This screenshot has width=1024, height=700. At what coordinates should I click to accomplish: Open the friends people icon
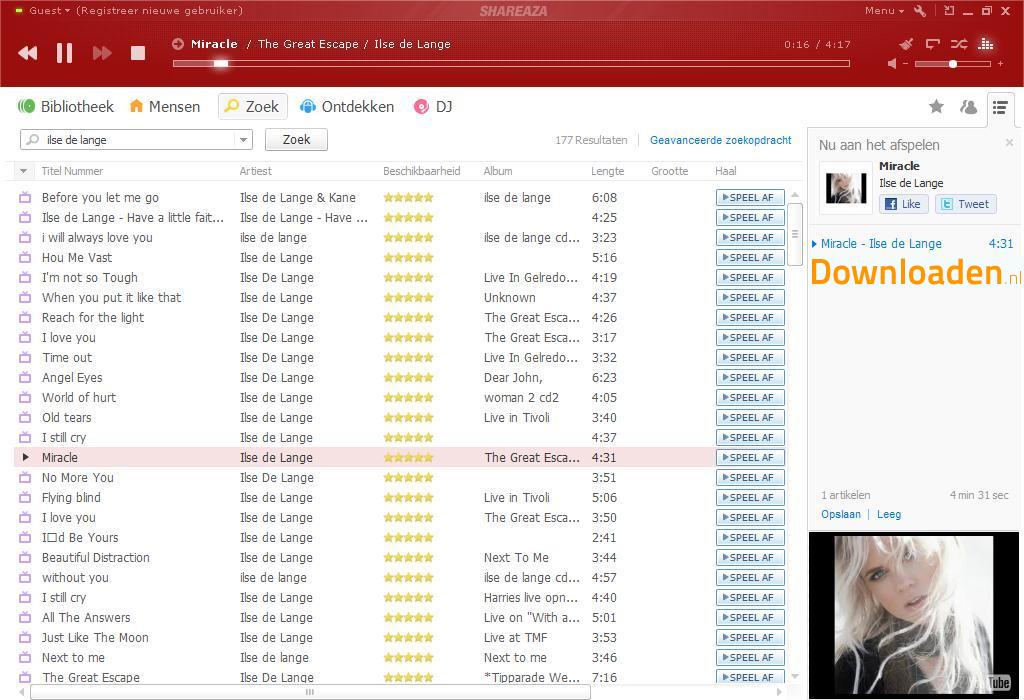[x=968, y=106]
